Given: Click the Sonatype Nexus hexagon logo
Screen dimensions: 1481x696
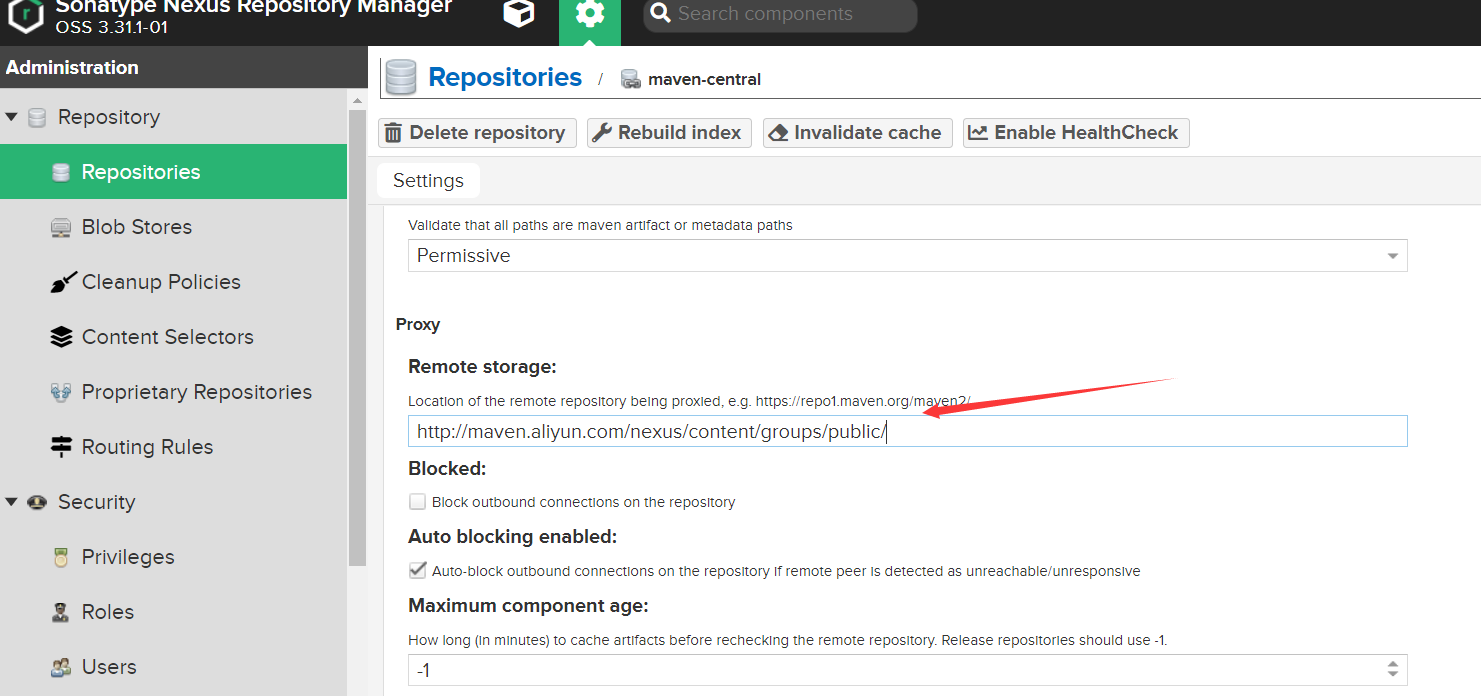Looking at the screenshot, I should 26,15.
